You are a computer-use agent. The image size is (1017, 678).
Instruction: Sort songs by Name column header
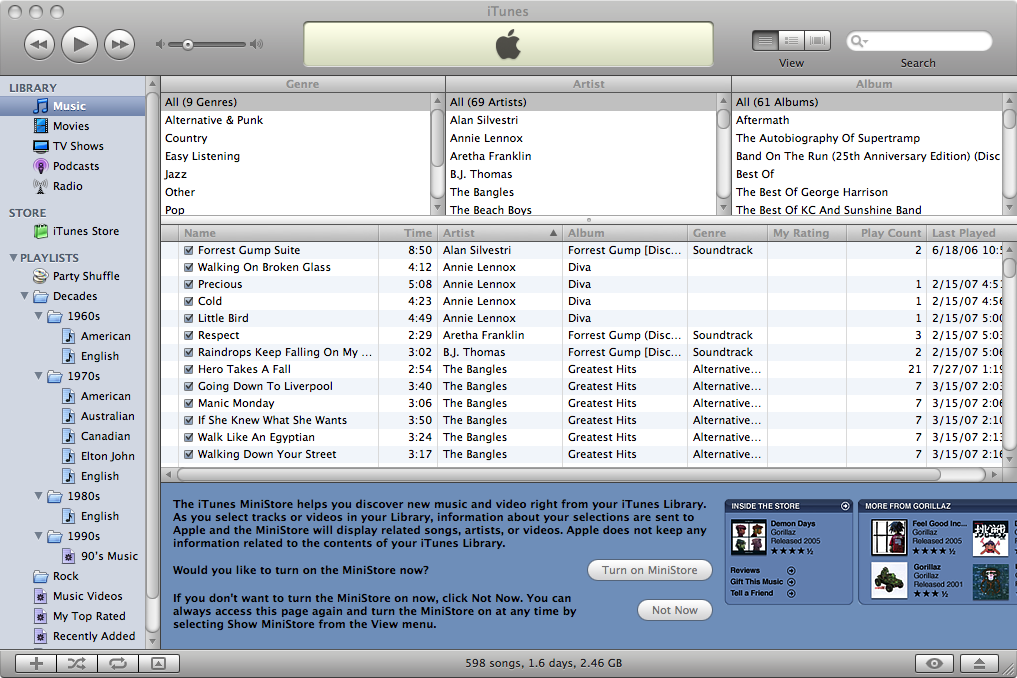(279, 233)
